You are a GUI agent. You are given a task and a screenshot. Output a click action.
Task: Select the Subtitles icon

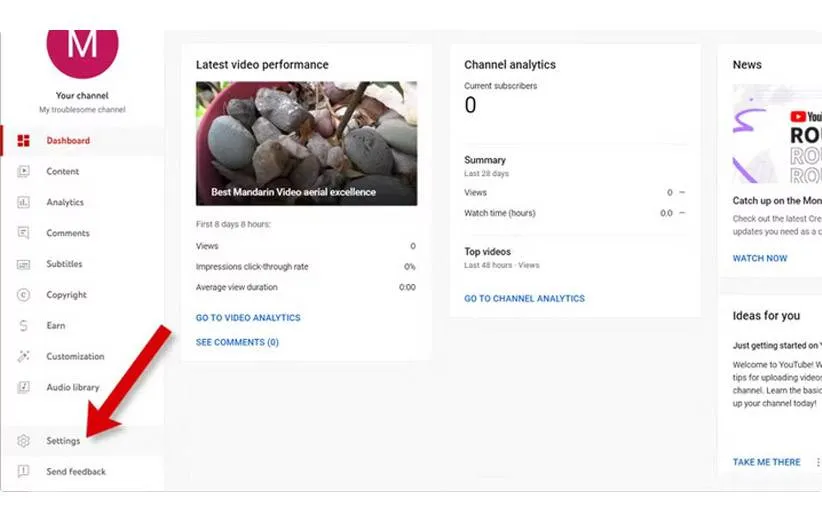[23, 265]
